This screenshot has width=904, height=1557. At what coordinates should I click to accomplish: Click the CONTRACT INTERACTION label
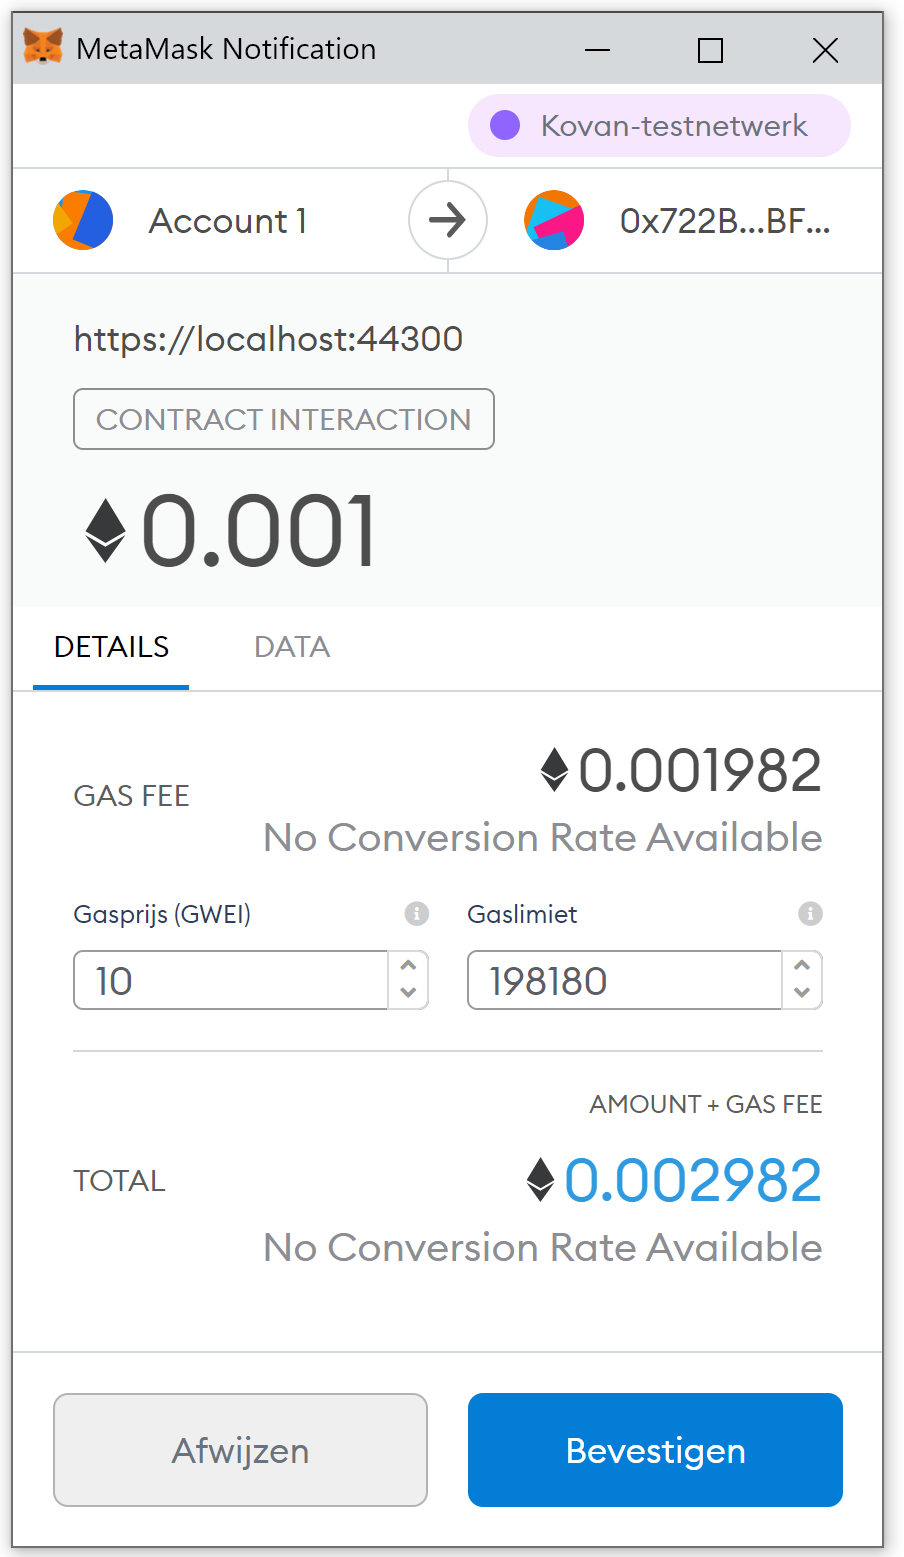(284, 419)
